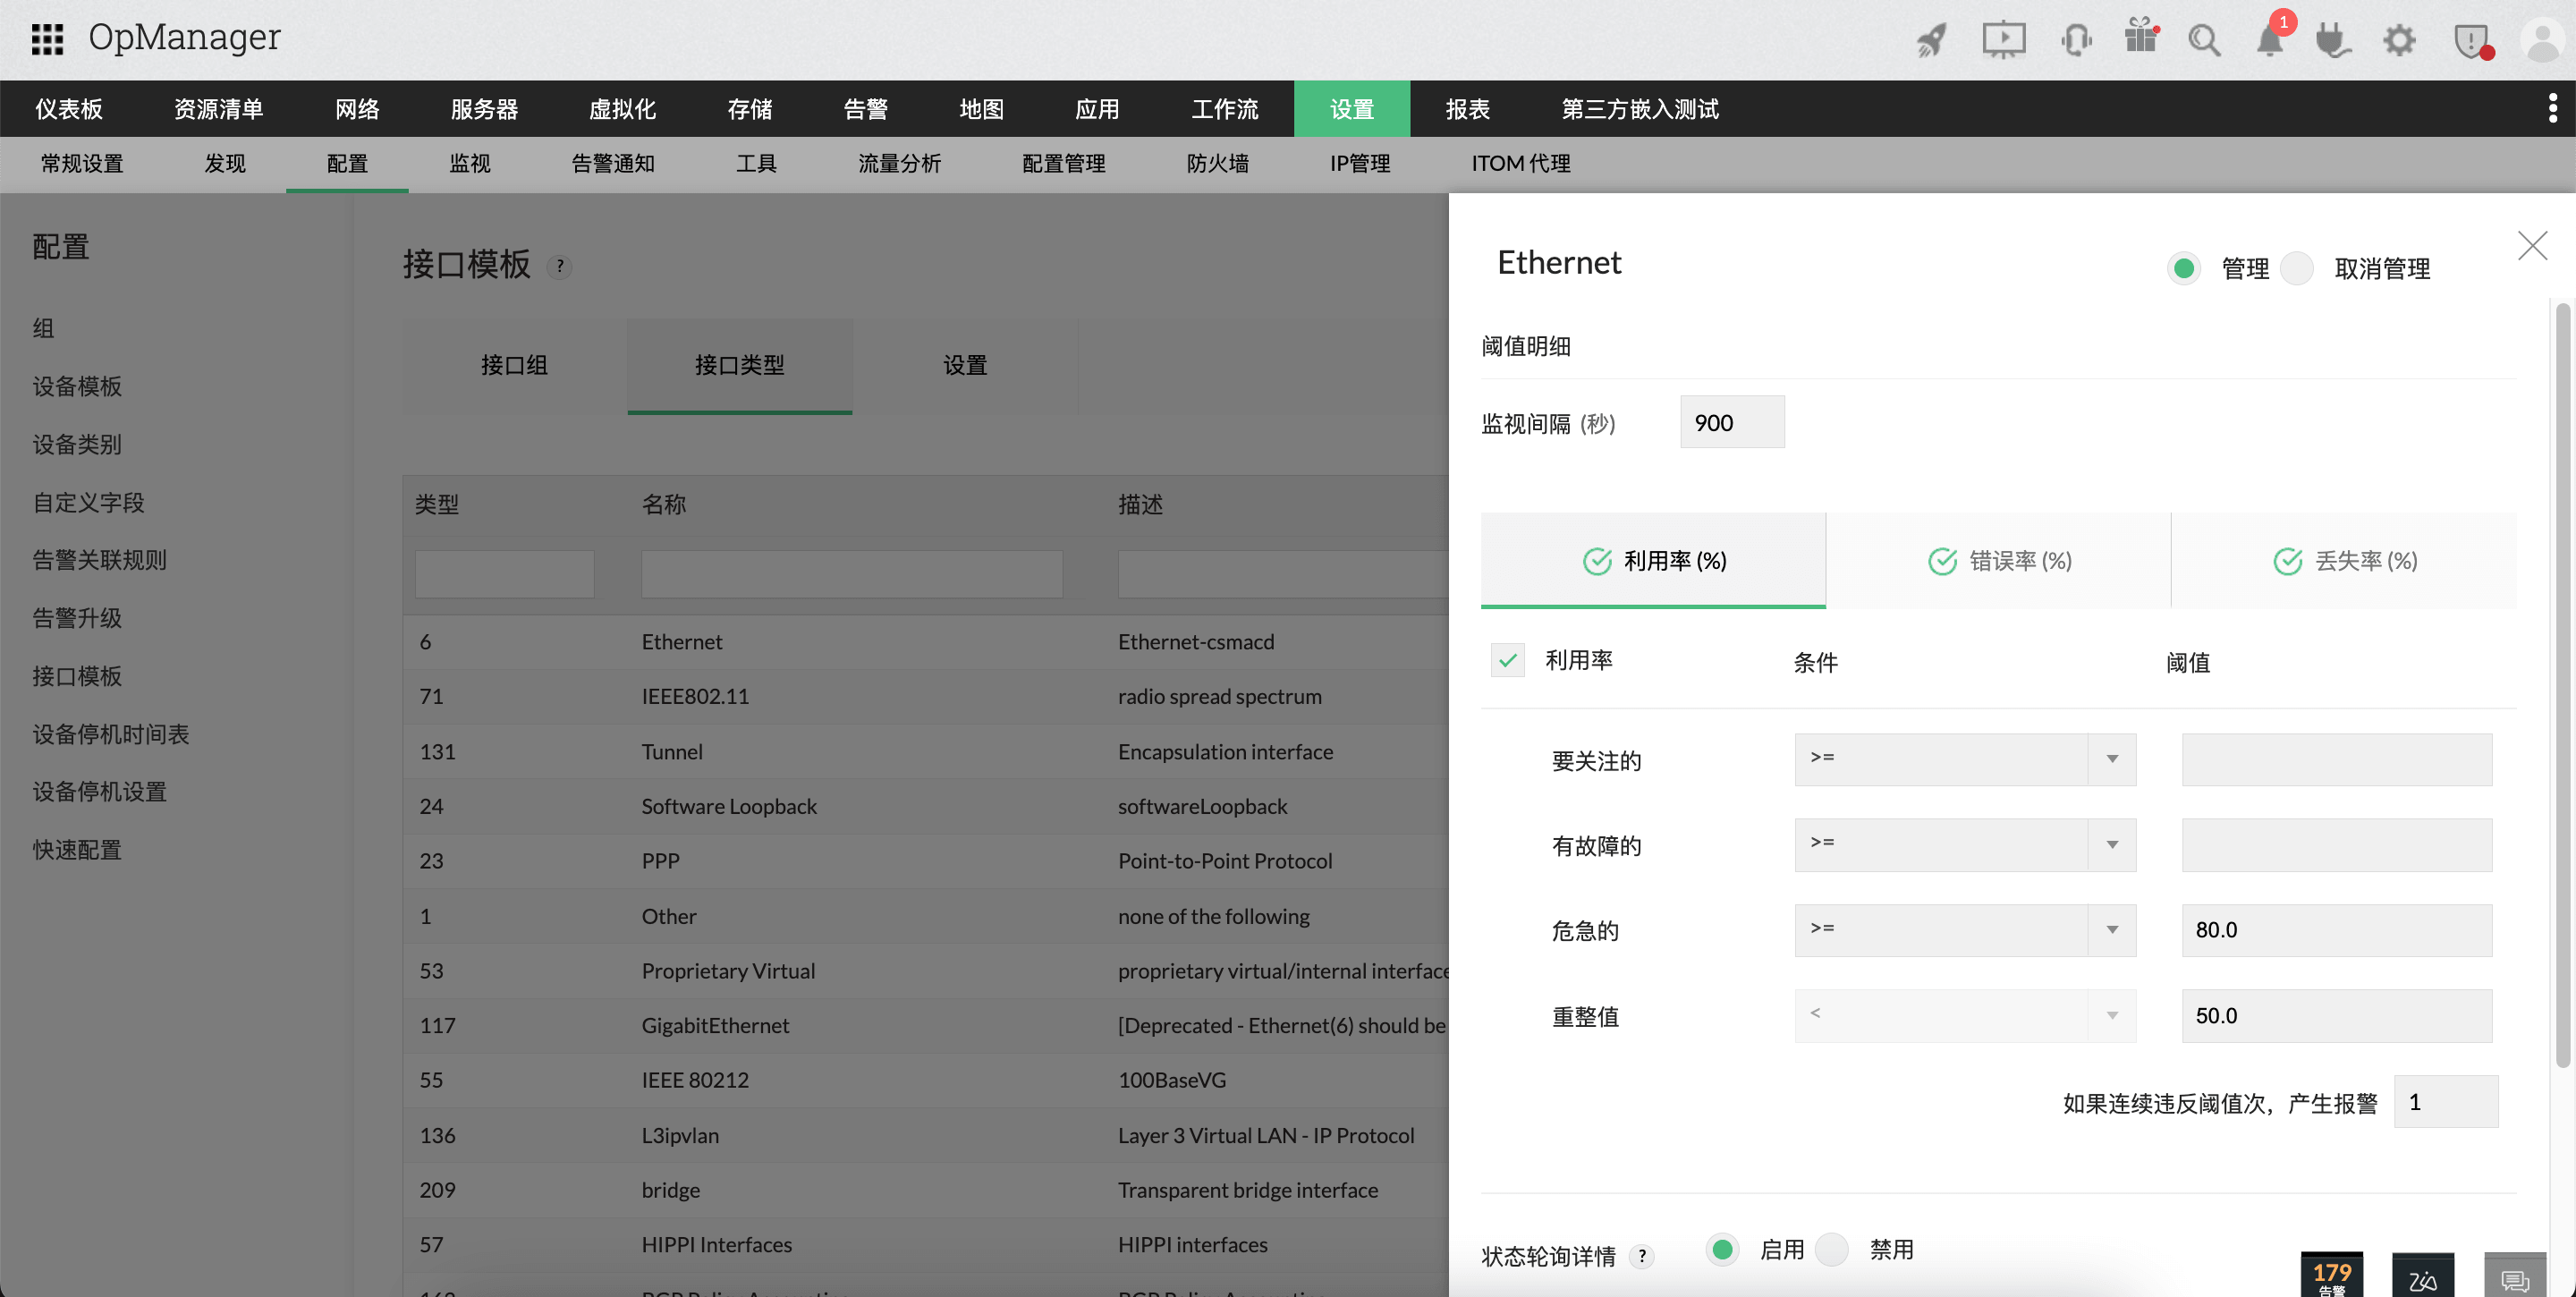Open the 工作流 menu item

1224,109
